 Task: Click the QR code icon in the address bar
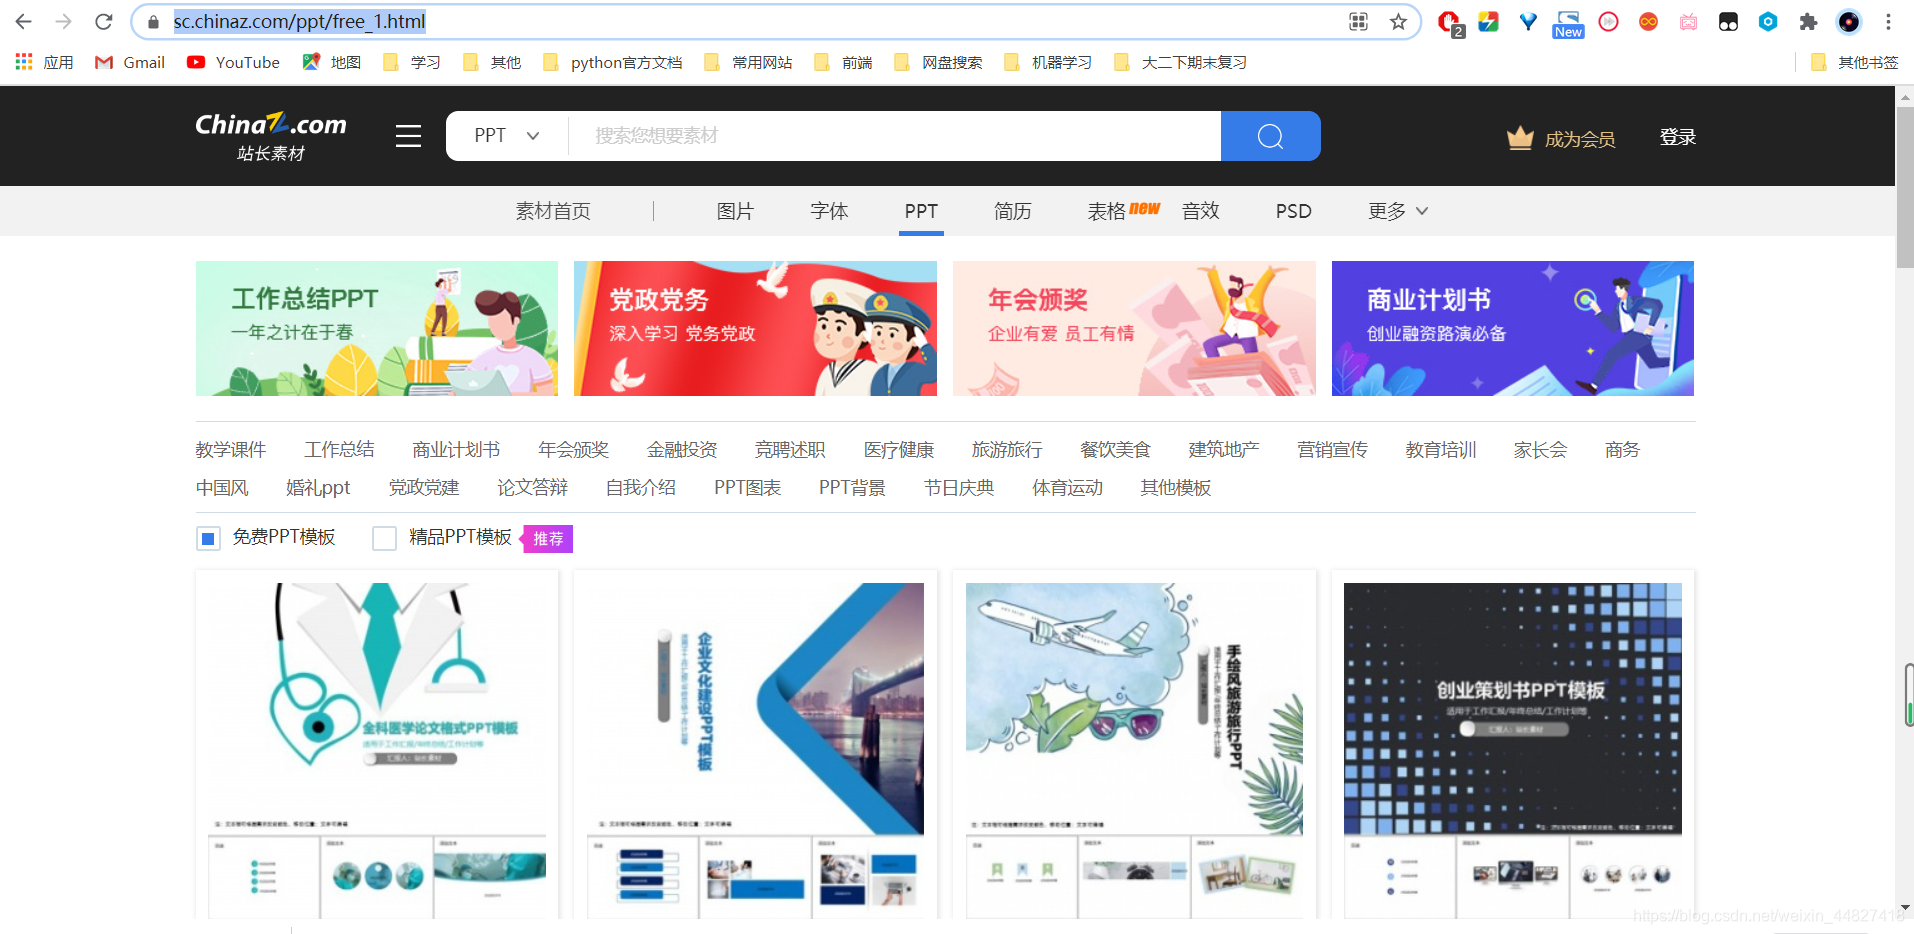tap(1358, 21)
